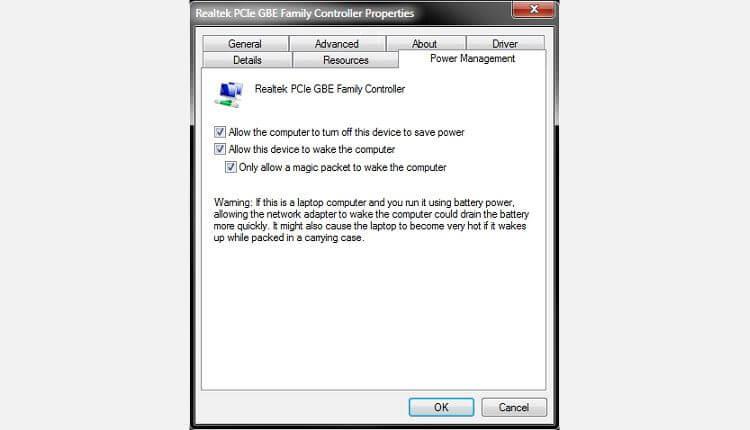750x430 pixels.
Task: Confirm changes with the OK button
Action: point(441,407)
